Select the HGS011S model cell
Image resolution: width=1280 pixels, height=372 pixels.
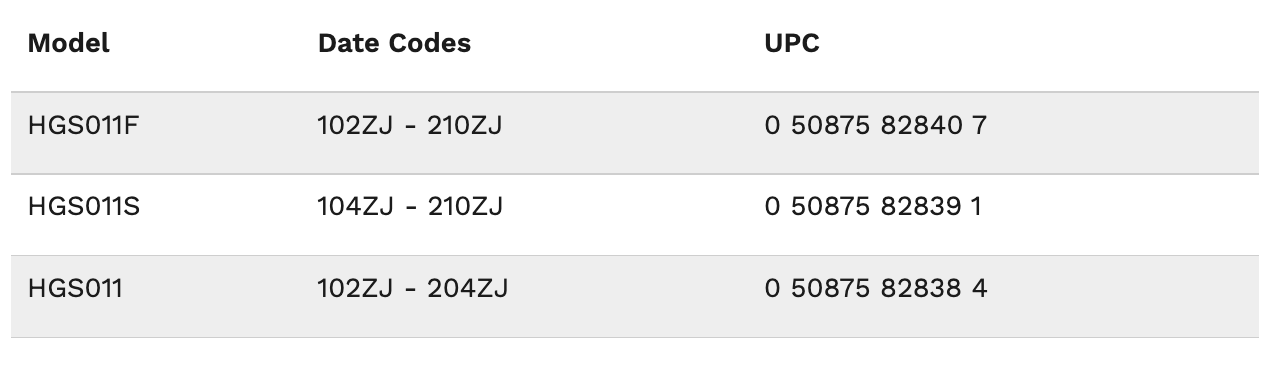(79, 207)
